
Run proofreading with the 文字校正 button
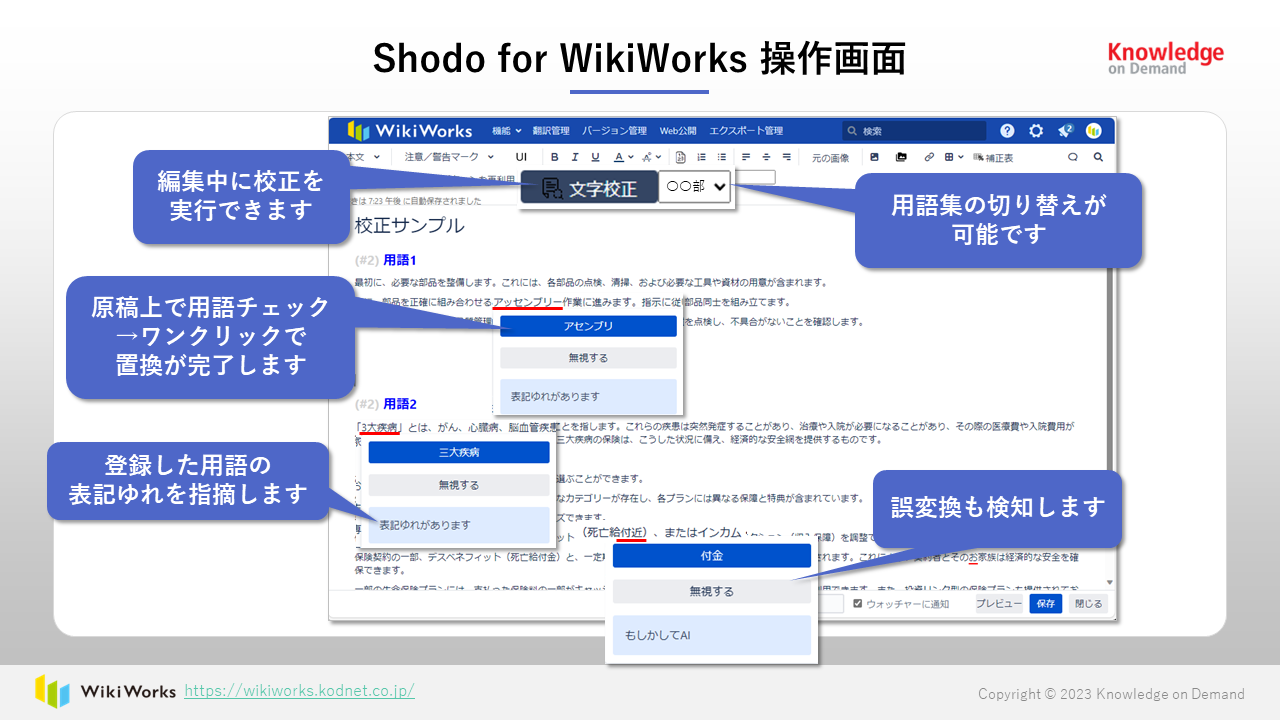(589, 188)
